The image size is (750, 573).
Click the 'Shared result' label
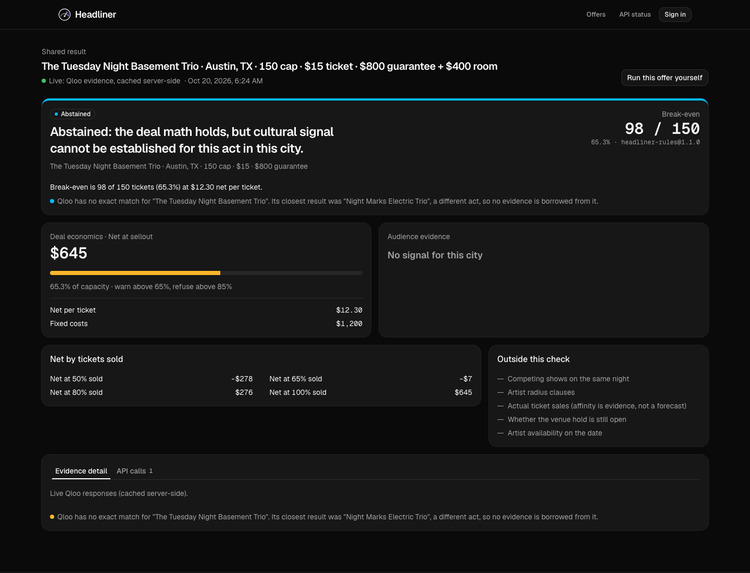pos(64,52)
